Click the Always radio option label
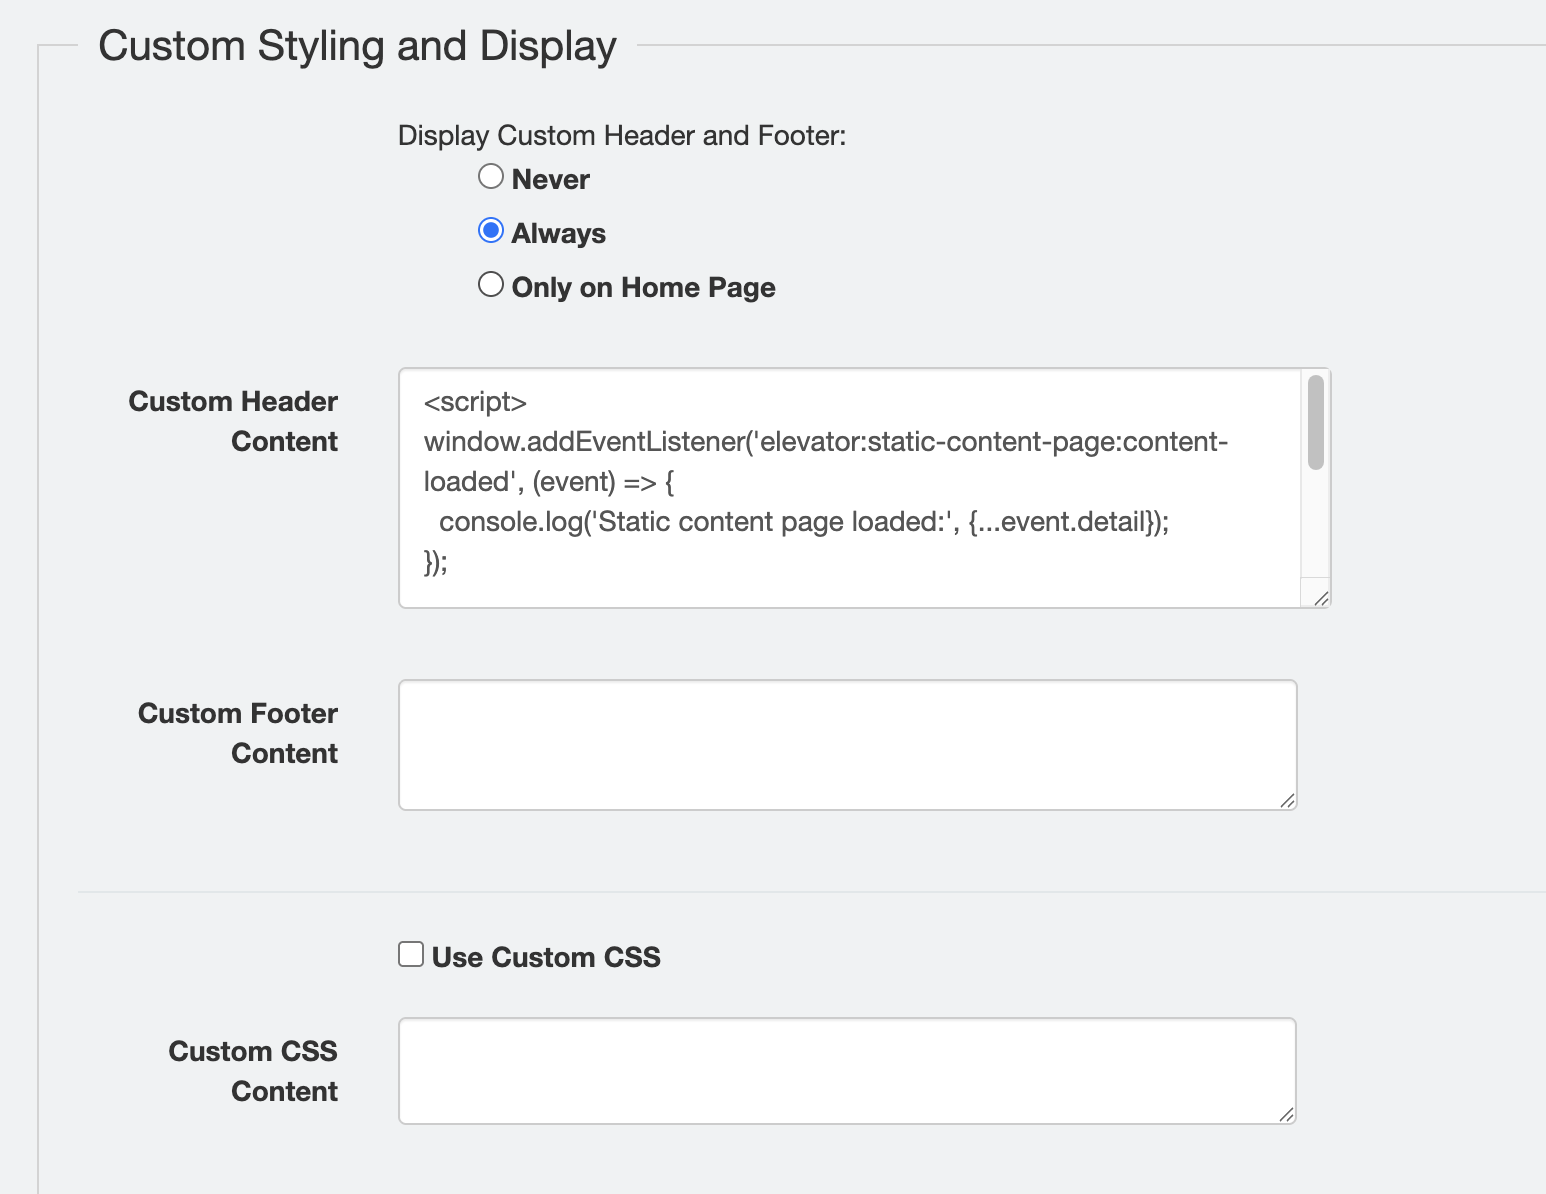 pyautogui.click(x=558, y=232)
